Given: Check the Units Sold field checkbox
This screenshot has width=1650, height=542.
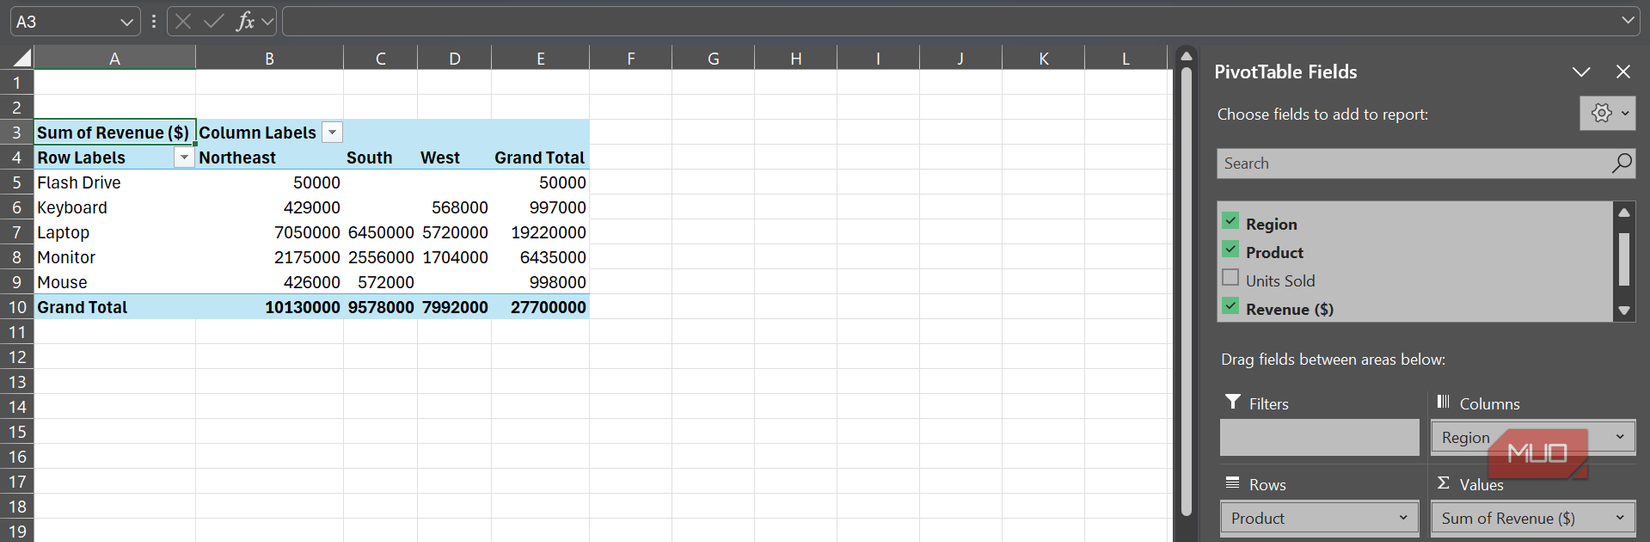Looking at the screenshot, I should [1231, 278].
